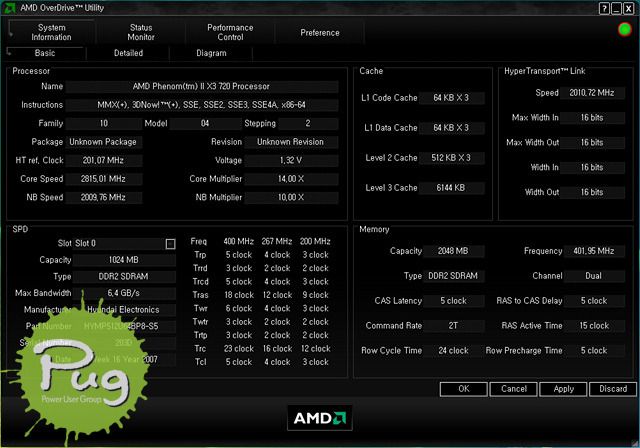Viewport: 640px width, 448px height.
Task: Switch to the System Information tab
Action: tap(51, 32)
